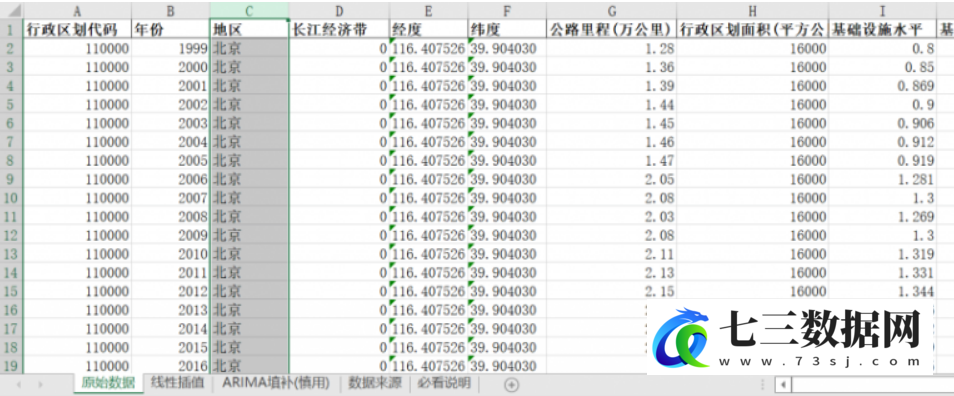Click the road mileage value 2.03
Viewport: 954px width, 396px height.
(x=611, y=217)
